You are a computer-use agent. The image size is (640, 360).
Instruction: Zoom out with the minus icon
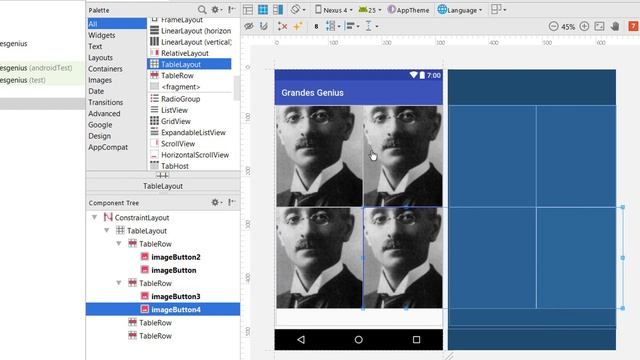tap(553, 27)
